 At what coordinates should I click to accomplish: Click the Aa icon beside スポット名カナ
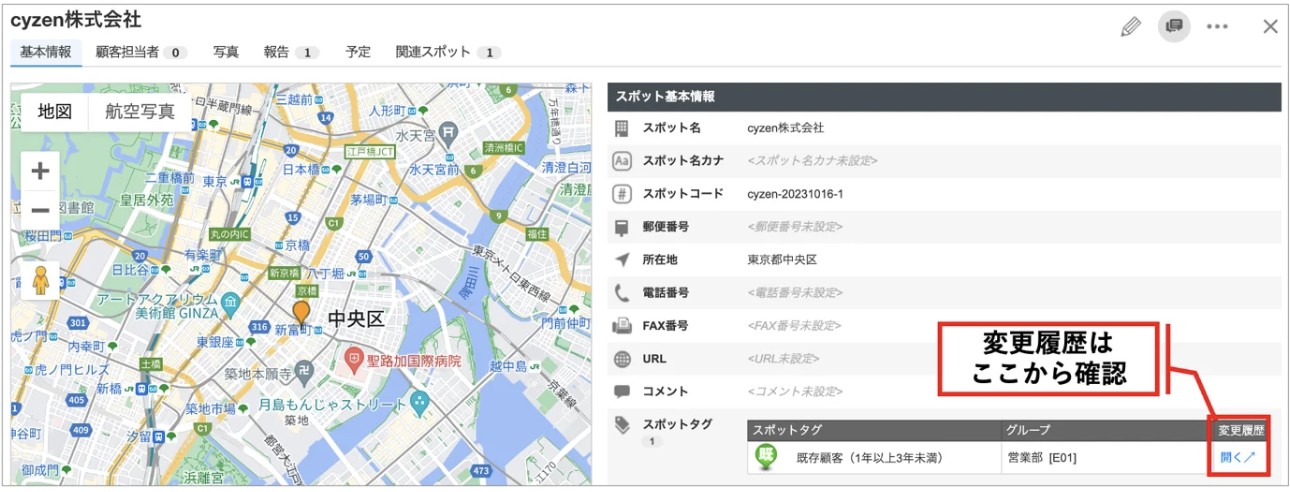point(622,161)
